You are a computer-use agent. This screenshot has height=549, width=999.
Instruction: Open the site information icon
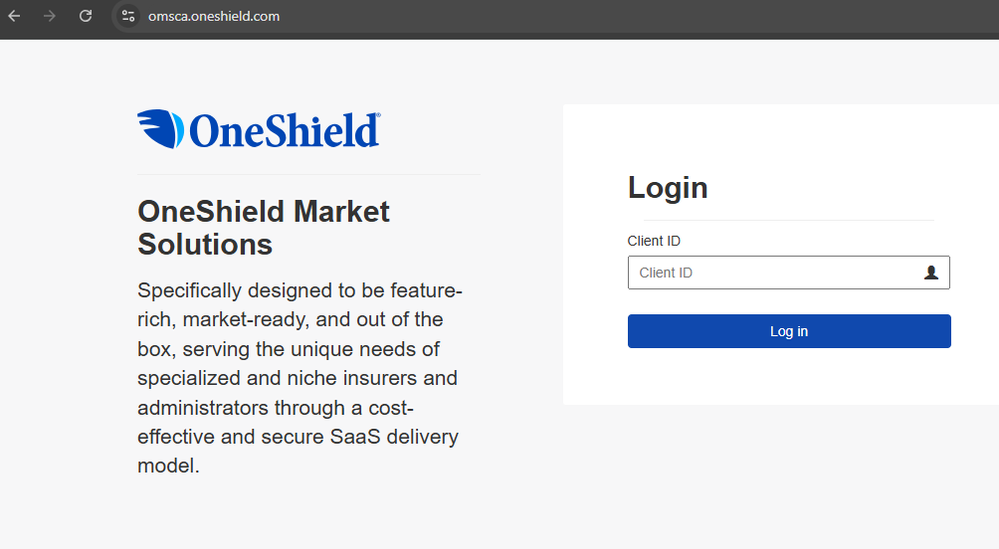coord(128,16)
